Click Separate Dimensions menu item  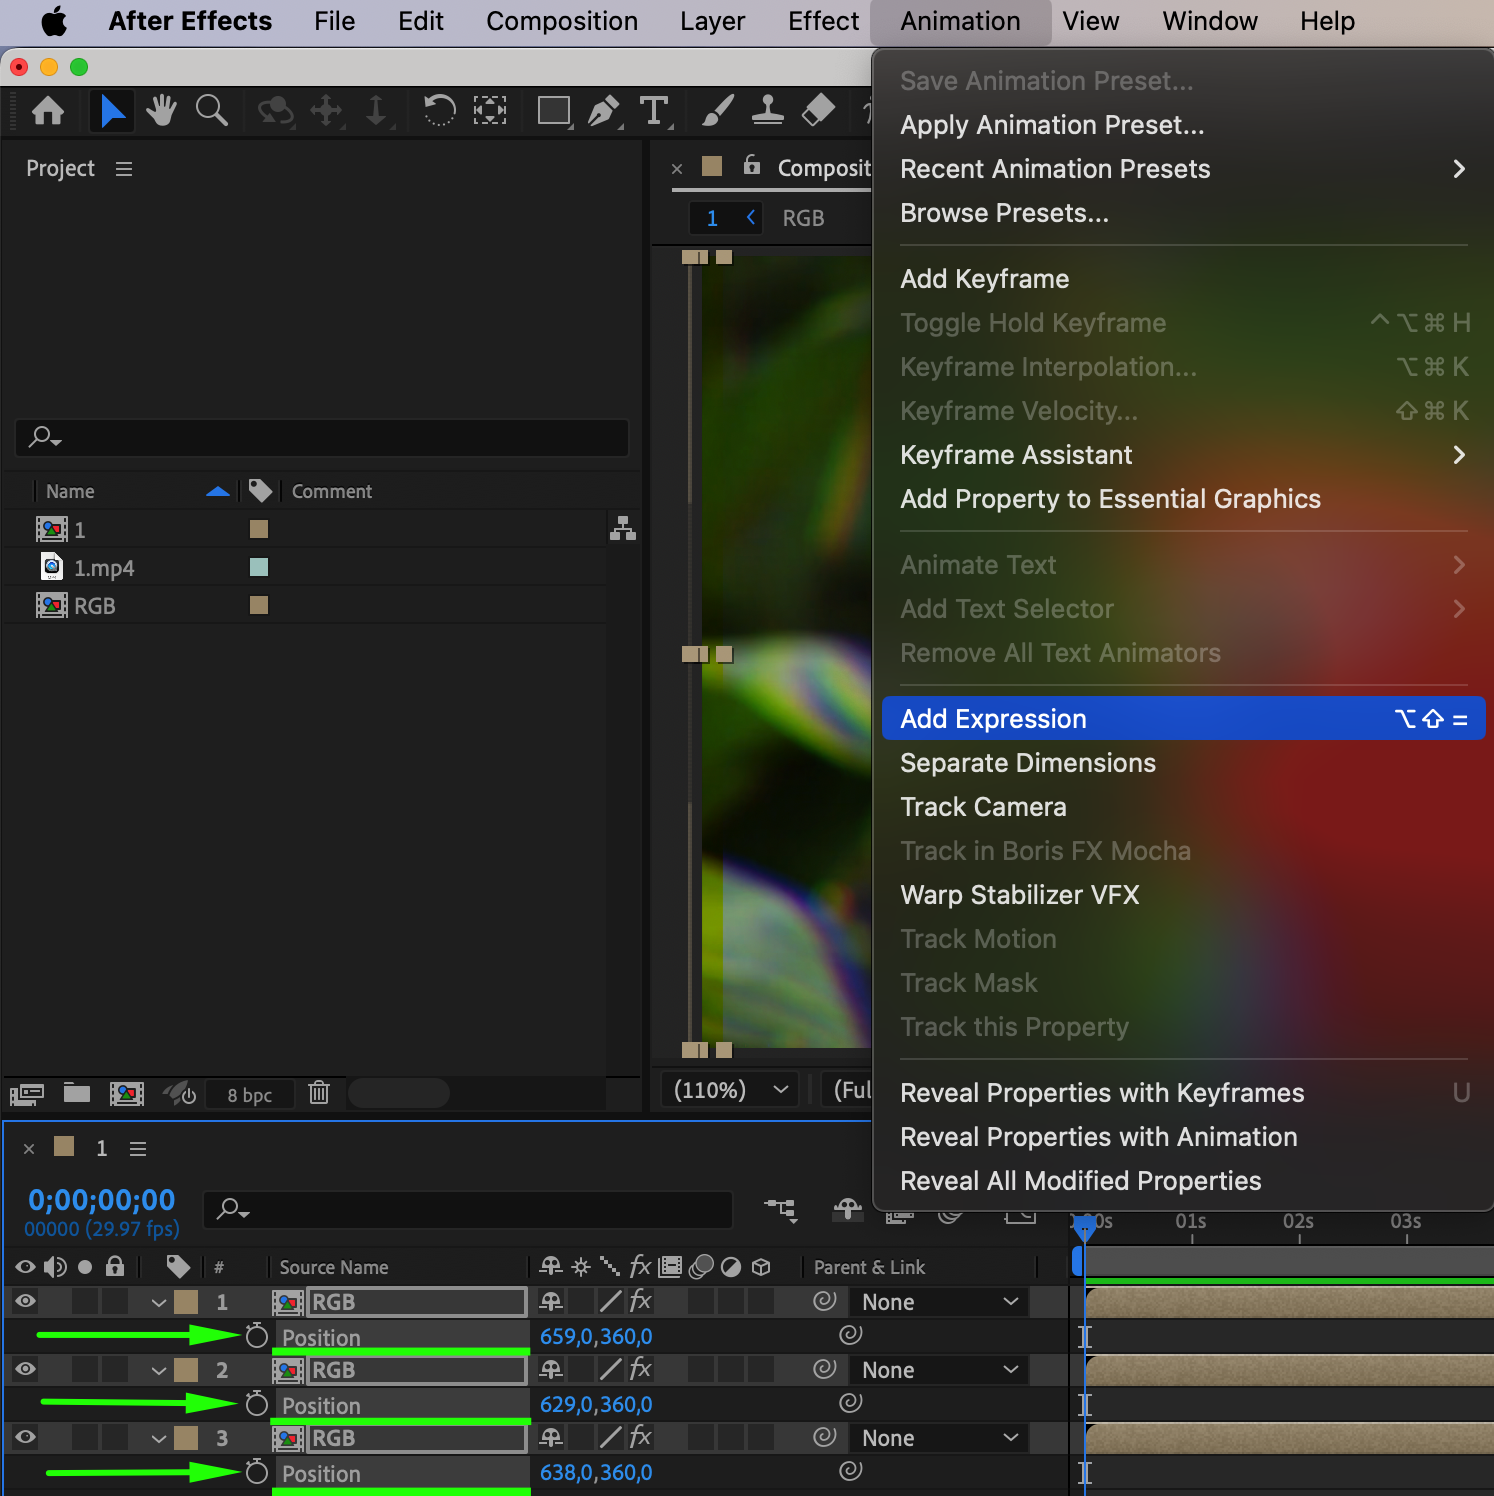click(1027, 763)
